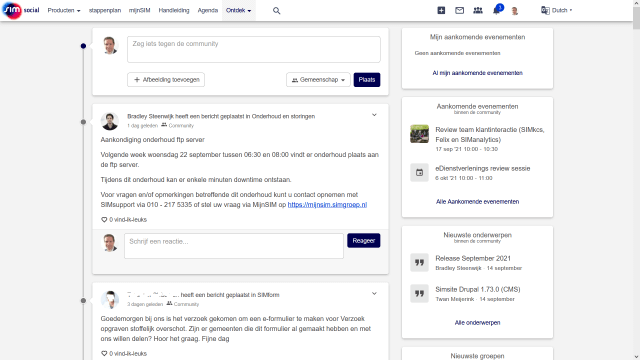Click quote icon beside Release September 2021
This screenshot has height=360, width=640.
(420, 262)
